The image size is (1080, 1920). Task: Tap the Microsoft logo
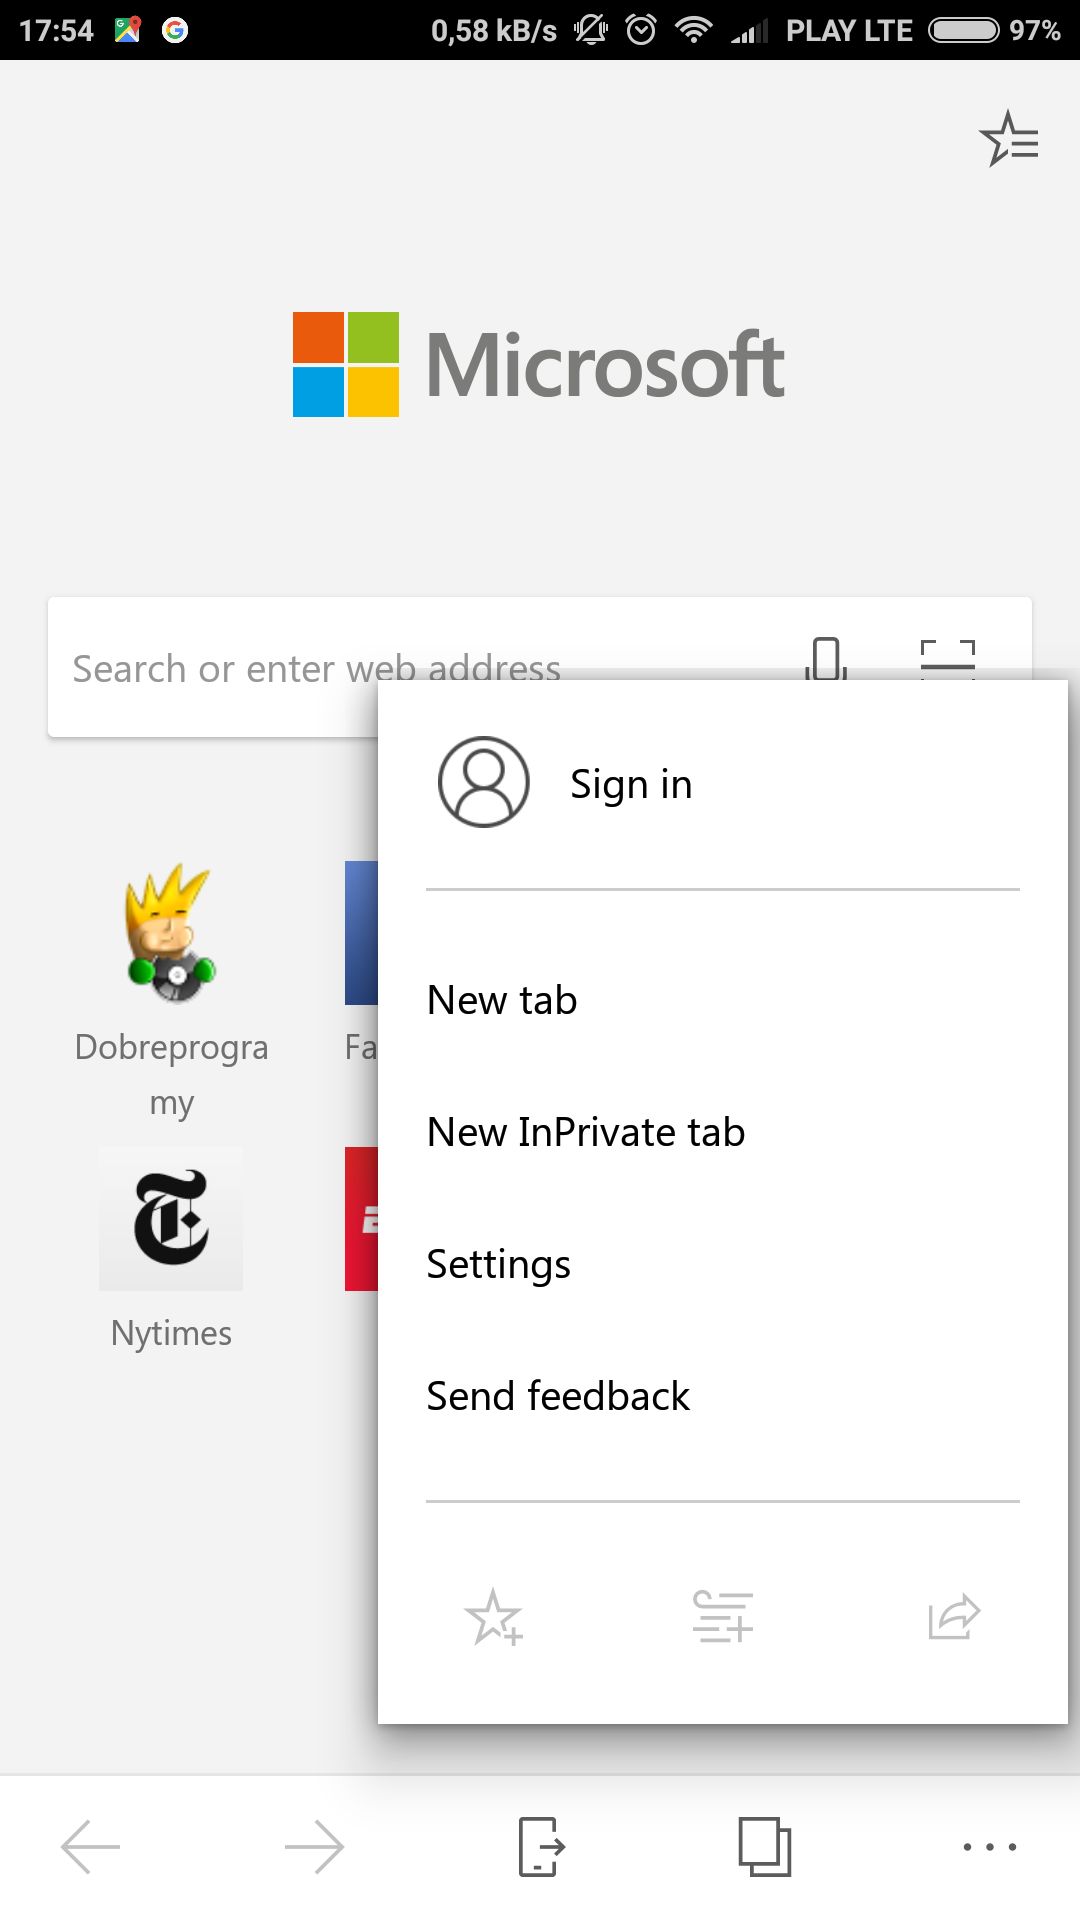click(x=539, y=364)
